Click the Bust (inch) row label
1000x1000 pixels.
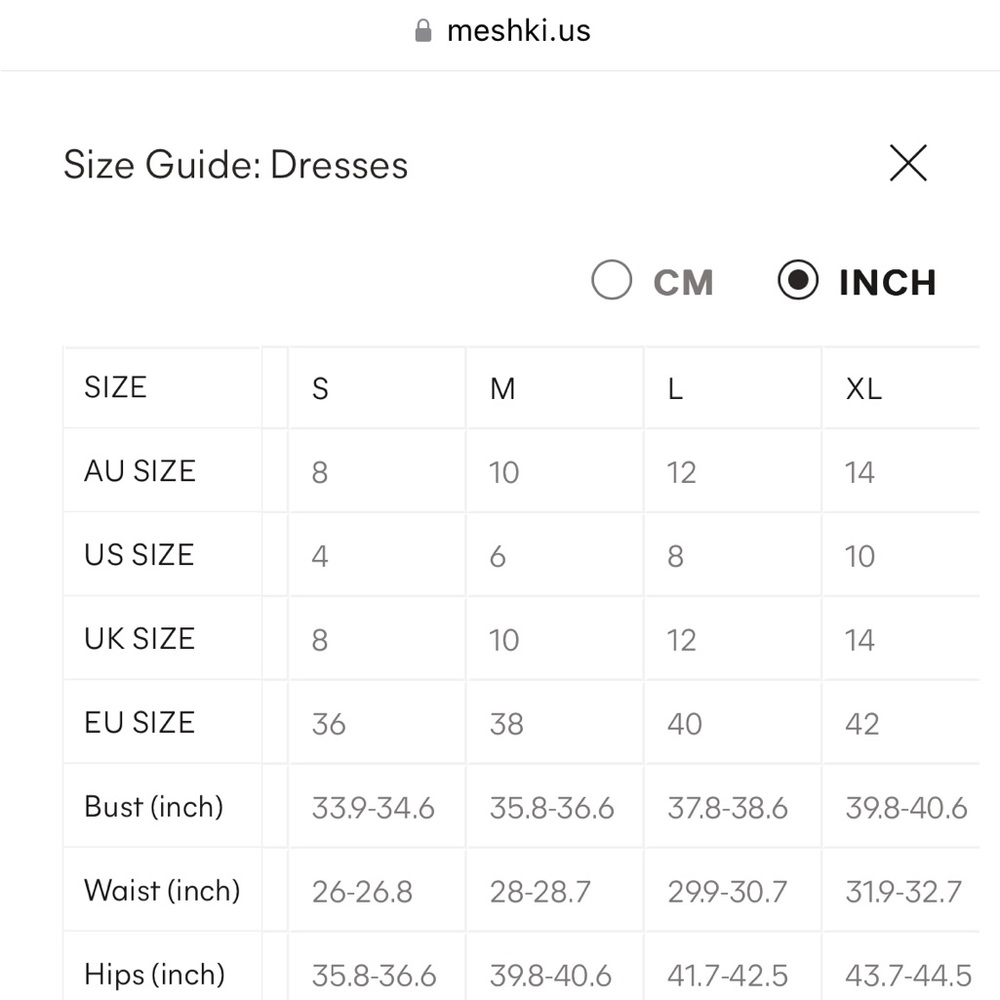[154, 807]
